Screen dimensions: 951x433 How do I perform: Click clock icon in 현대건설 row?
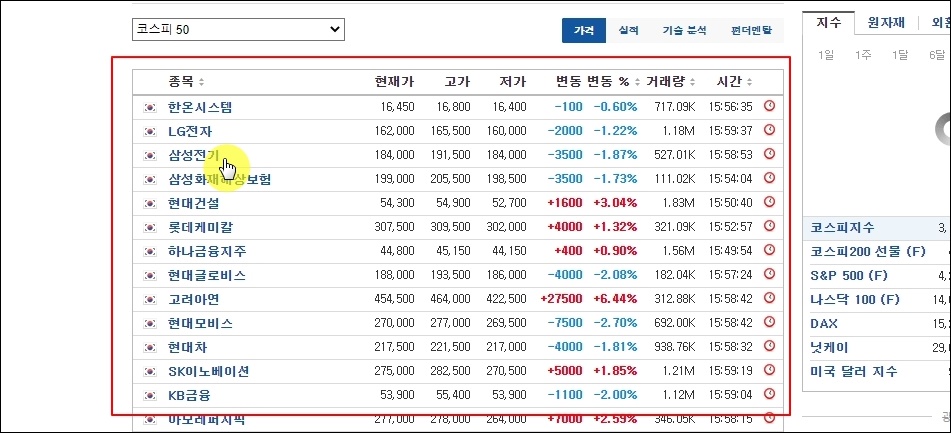click(x=770, y=202)
